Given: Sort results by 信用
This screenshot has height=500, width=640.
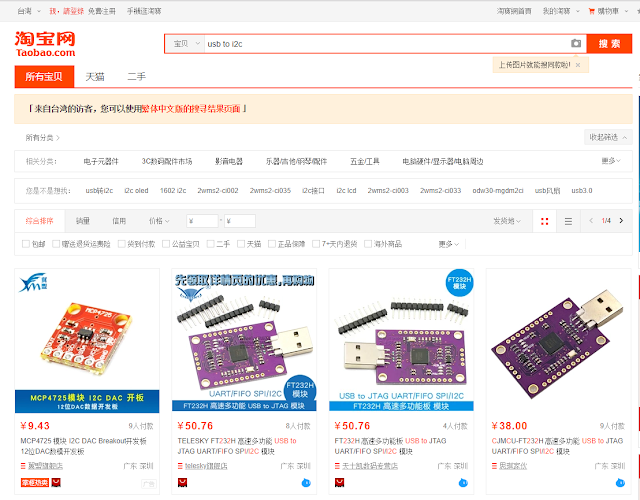Looking at the screenshot, I should coord(119,221).
